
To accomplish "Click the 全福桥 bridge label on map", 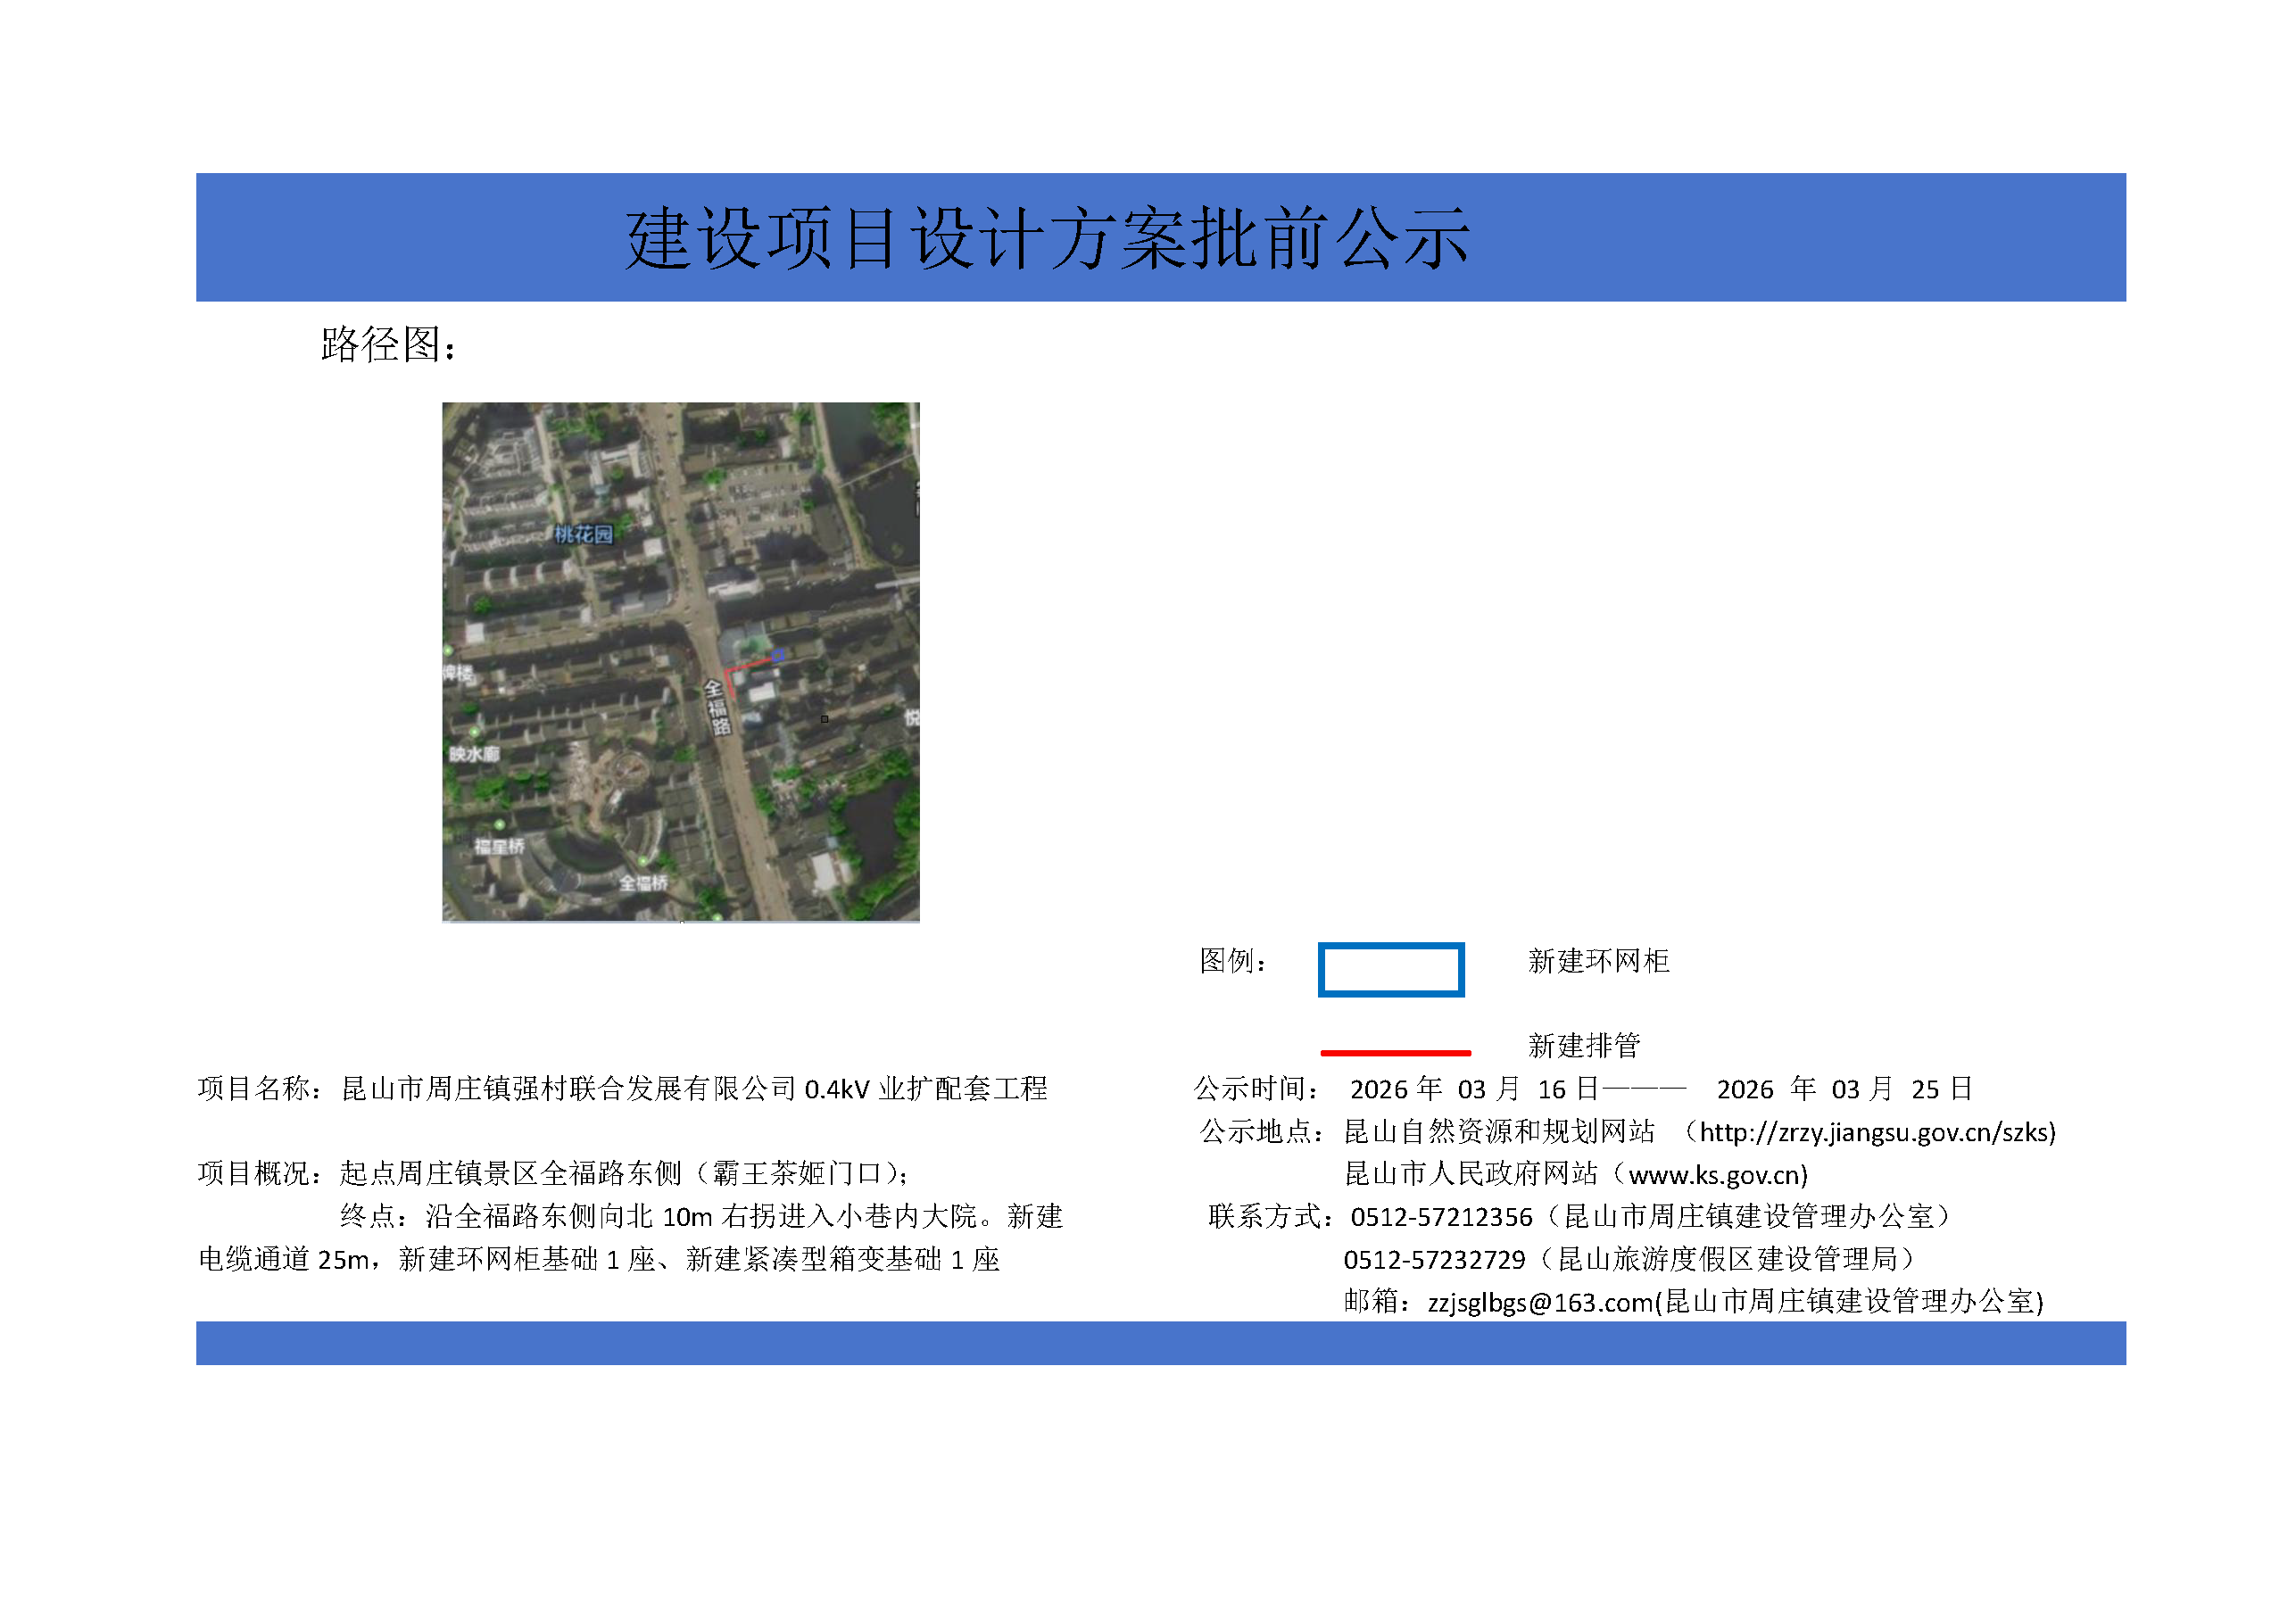I will [643, 883].
